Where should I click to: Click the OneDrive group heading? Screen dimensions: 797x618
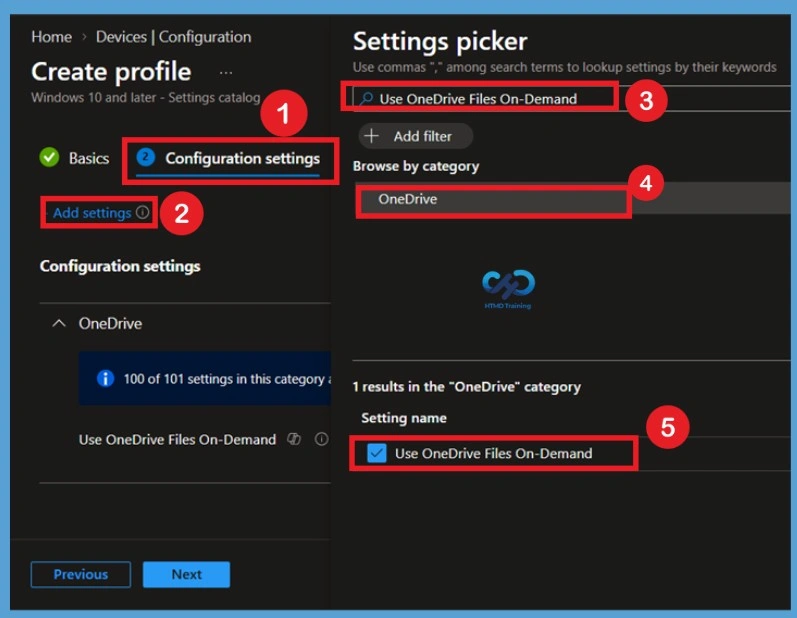(x=110, y=323)
